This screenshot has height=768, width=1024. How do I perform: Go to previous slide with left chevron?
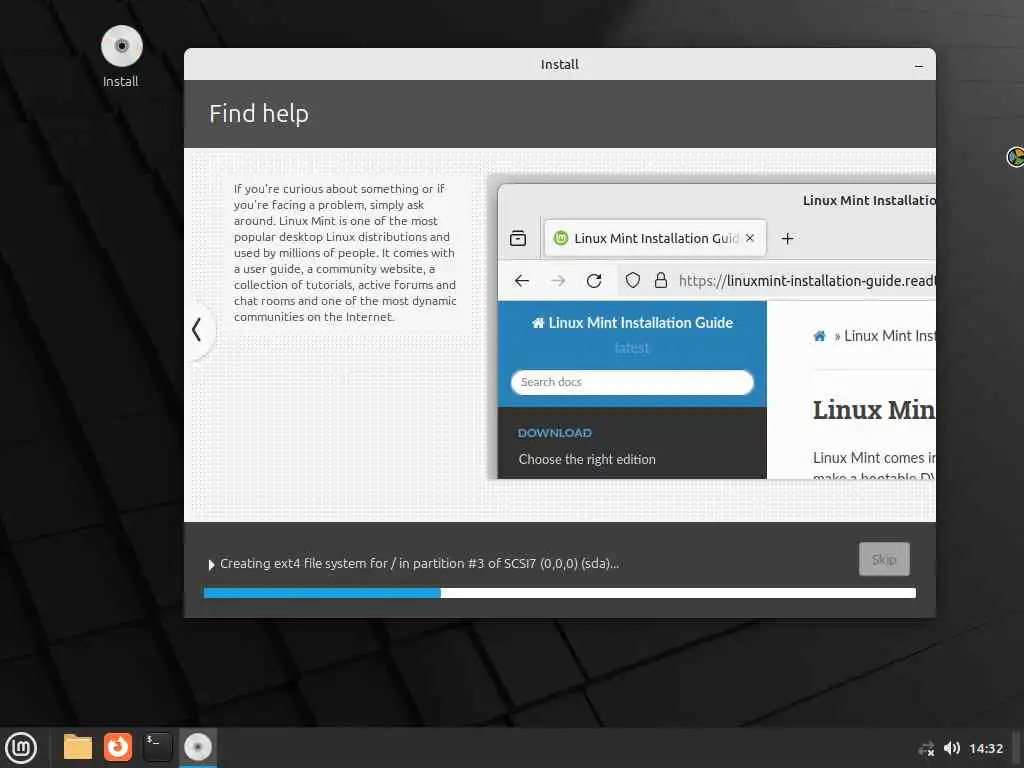(197, 330)
